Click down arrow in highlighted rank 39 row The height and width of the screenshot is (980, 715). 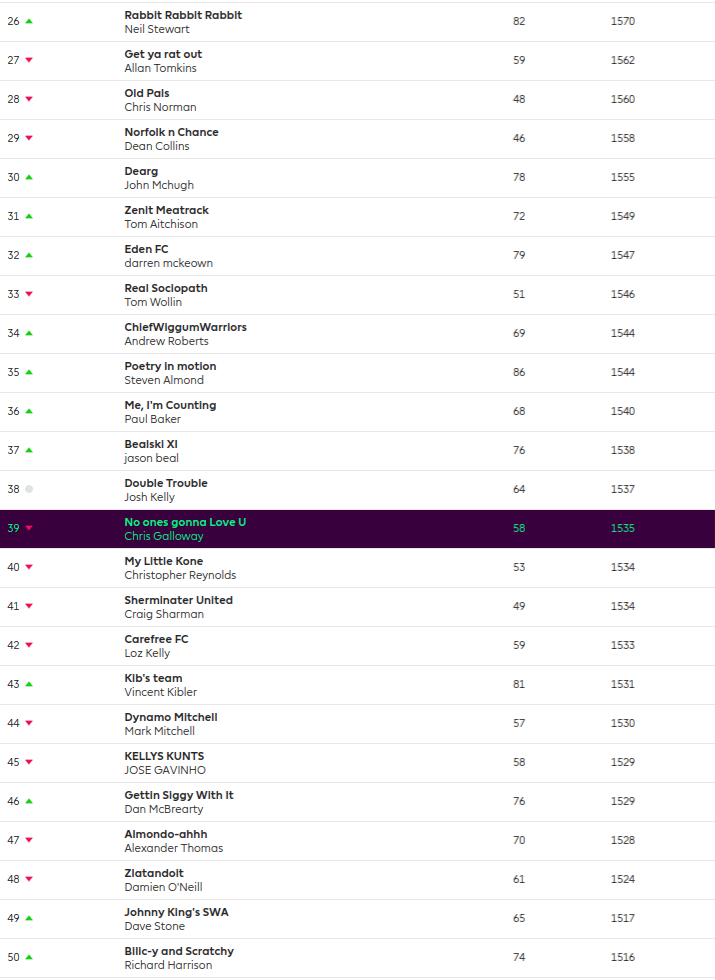[29, 528]
